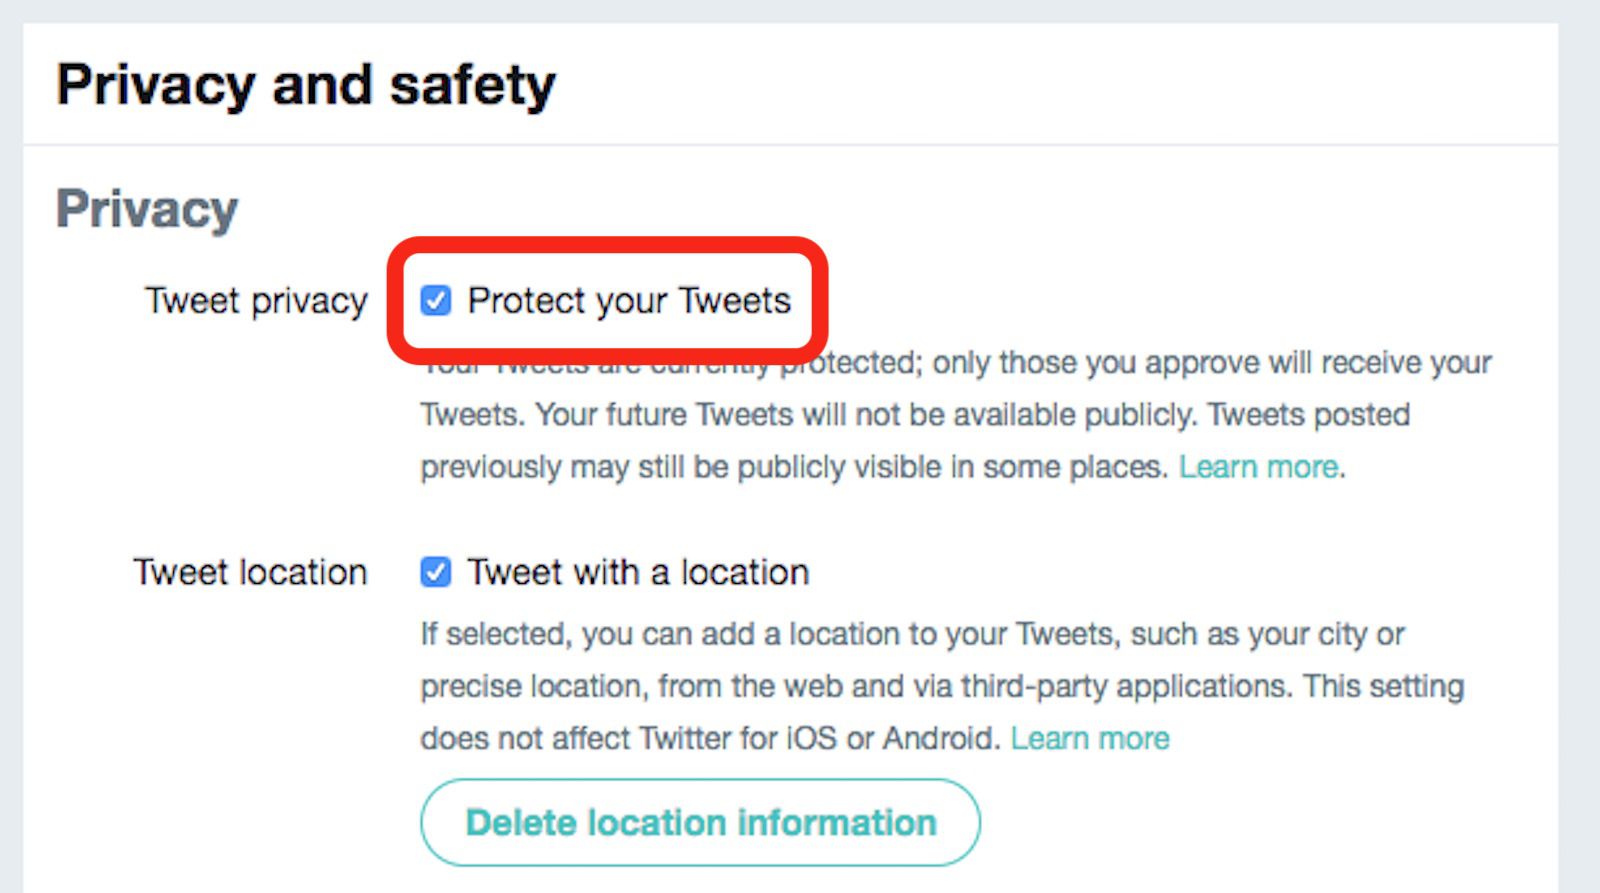Screen dimensions: 1600x893
Task: Open Learn more link about Tweet location
Action: [x=1089, y=738]
